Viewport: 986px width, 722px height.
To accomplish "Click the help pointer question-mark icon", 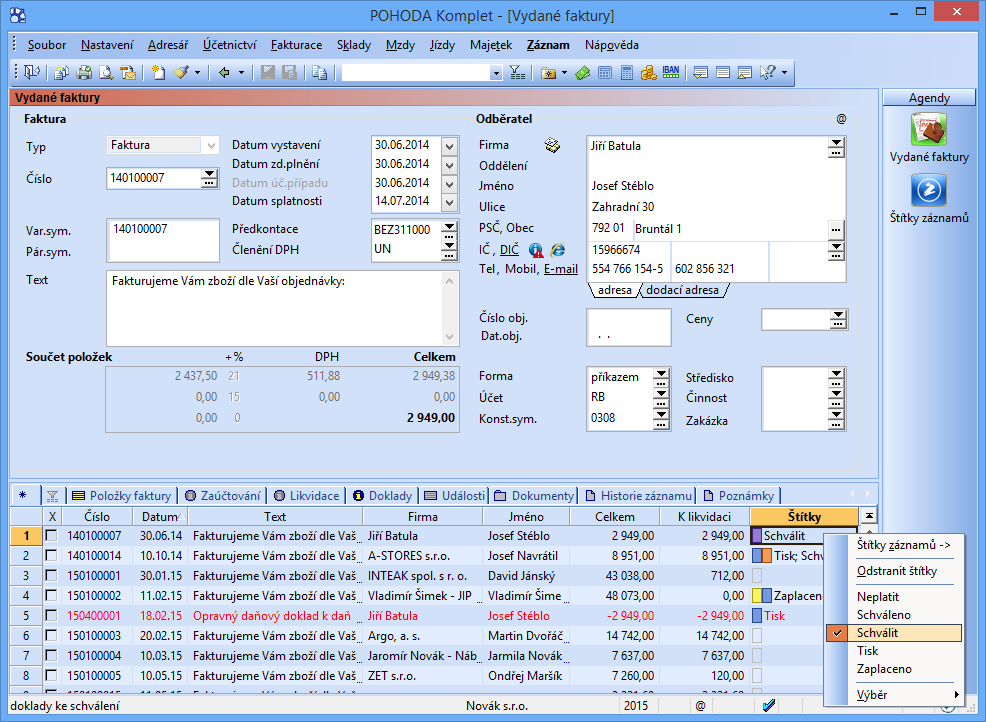I will (767, 73).
